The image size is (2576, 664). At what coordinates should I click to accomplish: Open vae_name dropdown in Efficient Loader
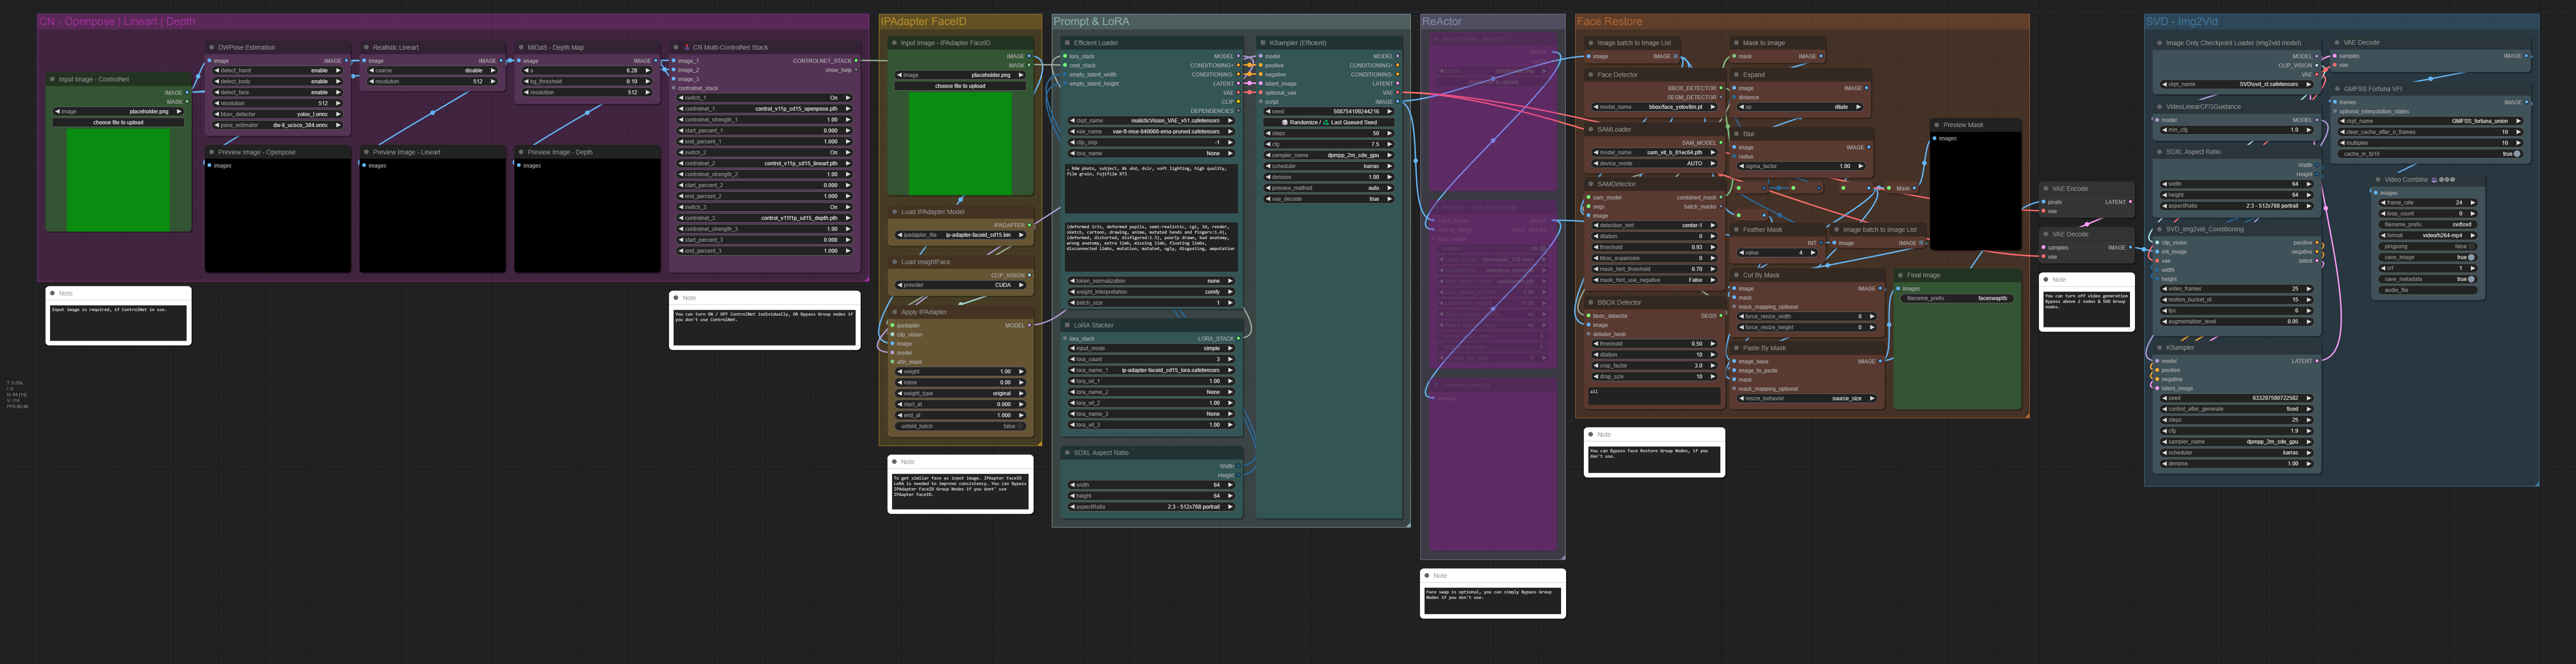pos(1151,131)
